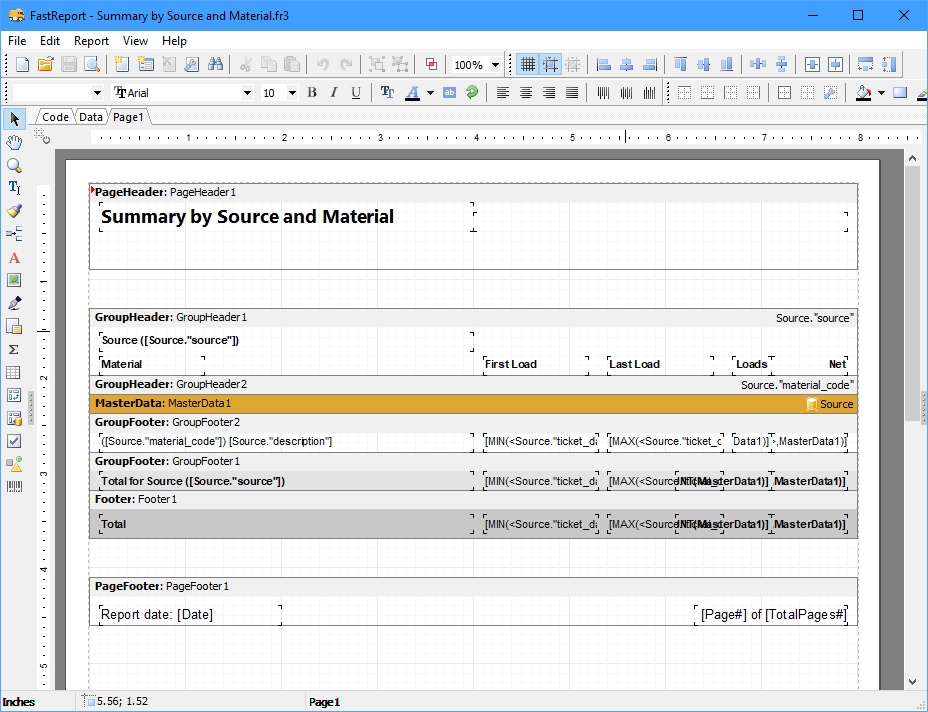The width and height of the screenshot is (928, 712).
Task: Pick the Copy Format brush tool
Action: 14,211
